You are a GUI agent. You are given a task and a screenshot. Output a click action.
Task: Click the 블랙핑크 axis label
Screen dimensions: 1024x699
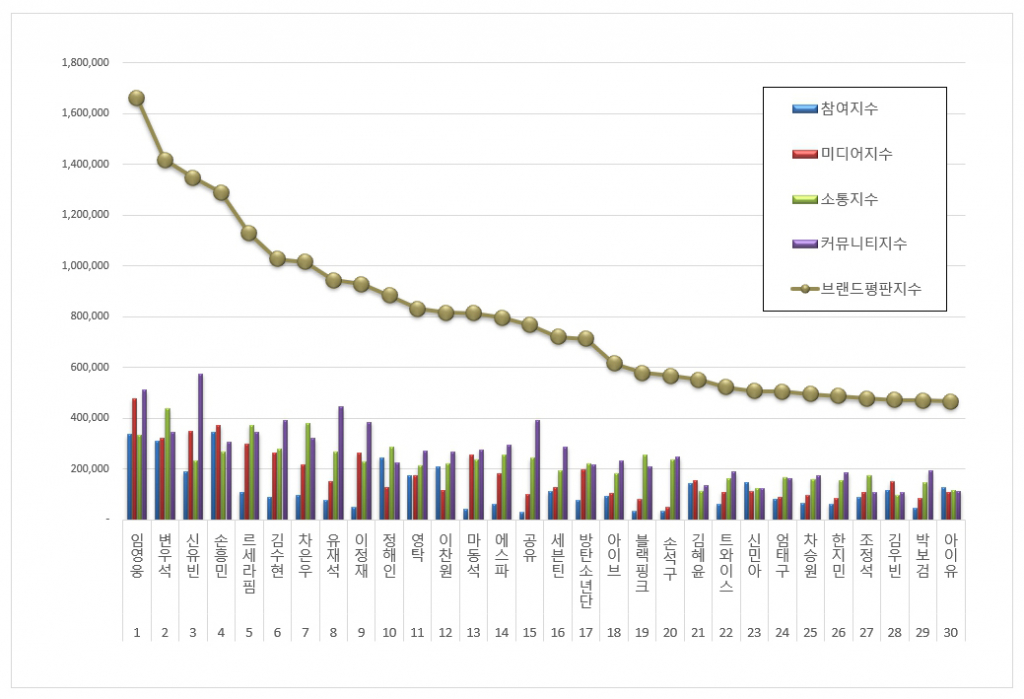click(642, 567)
